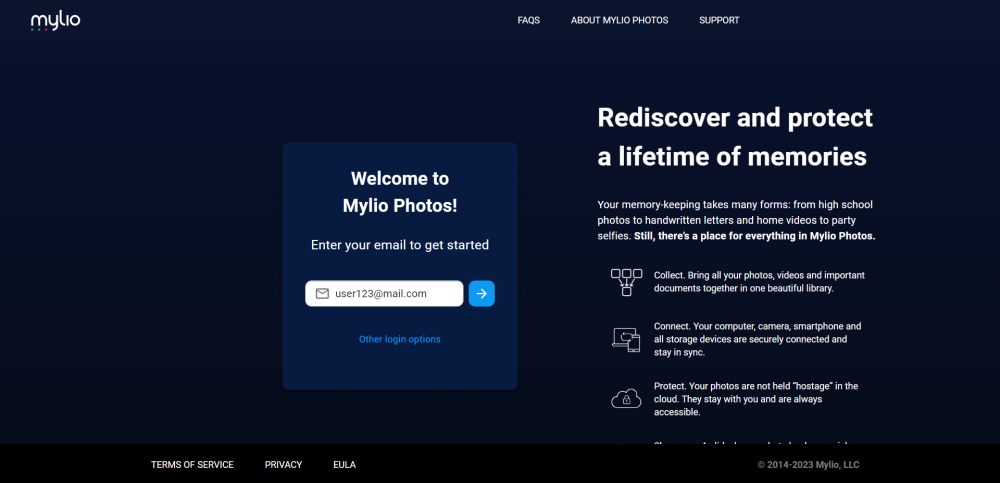The height and width of the screenshot is (483, 1000).
Task: Open About Mylio Photos page
Action: click(619, 20)
